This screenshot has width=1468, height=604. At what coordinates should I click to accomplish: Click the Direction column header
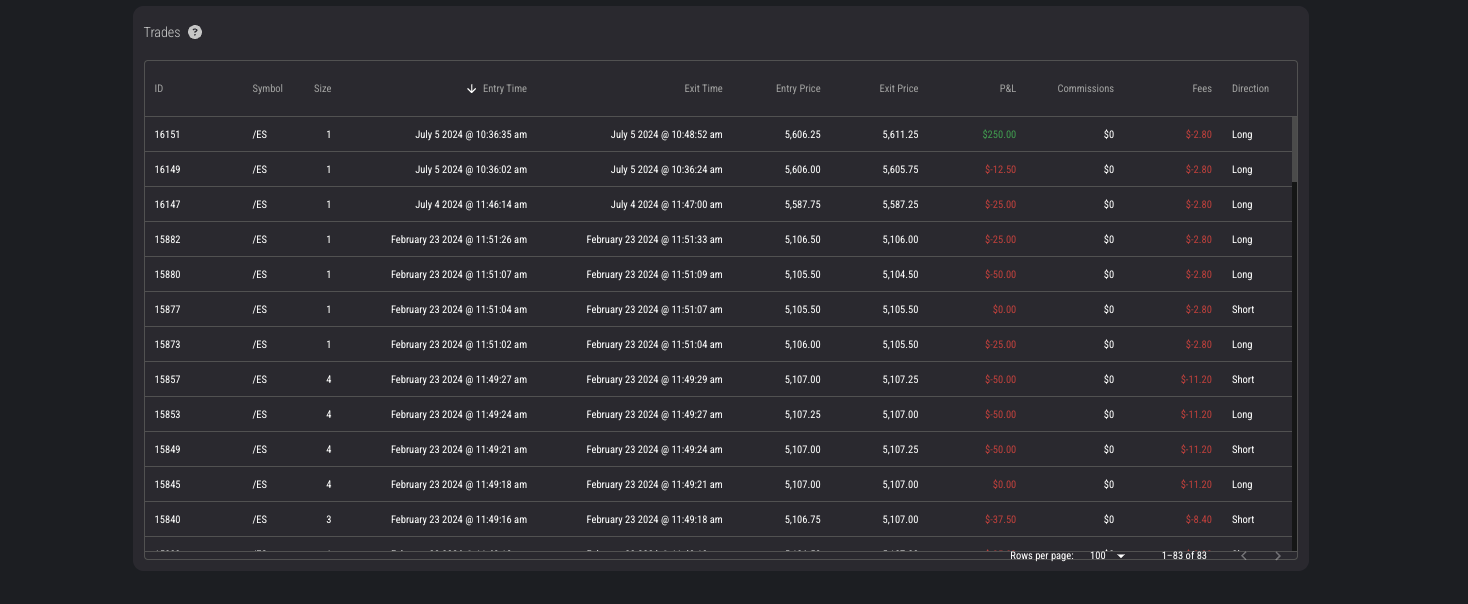tap(1250, 89)
